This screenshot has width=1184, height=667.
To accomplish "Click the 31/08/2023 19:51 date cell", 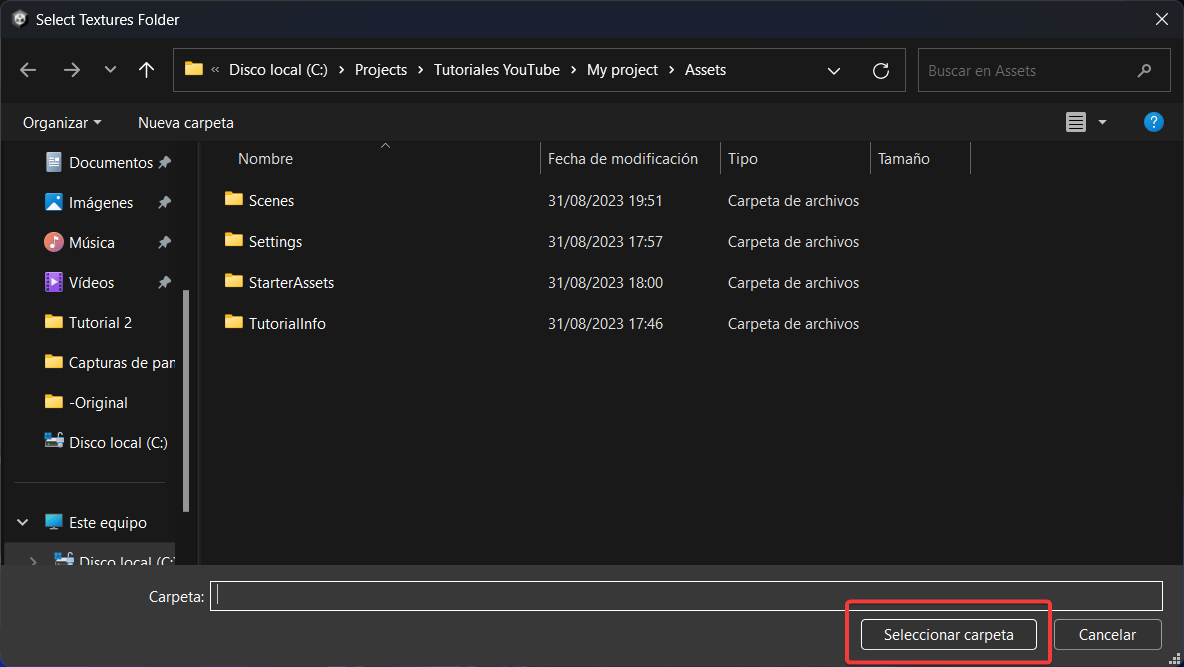I will pos(605,200).
